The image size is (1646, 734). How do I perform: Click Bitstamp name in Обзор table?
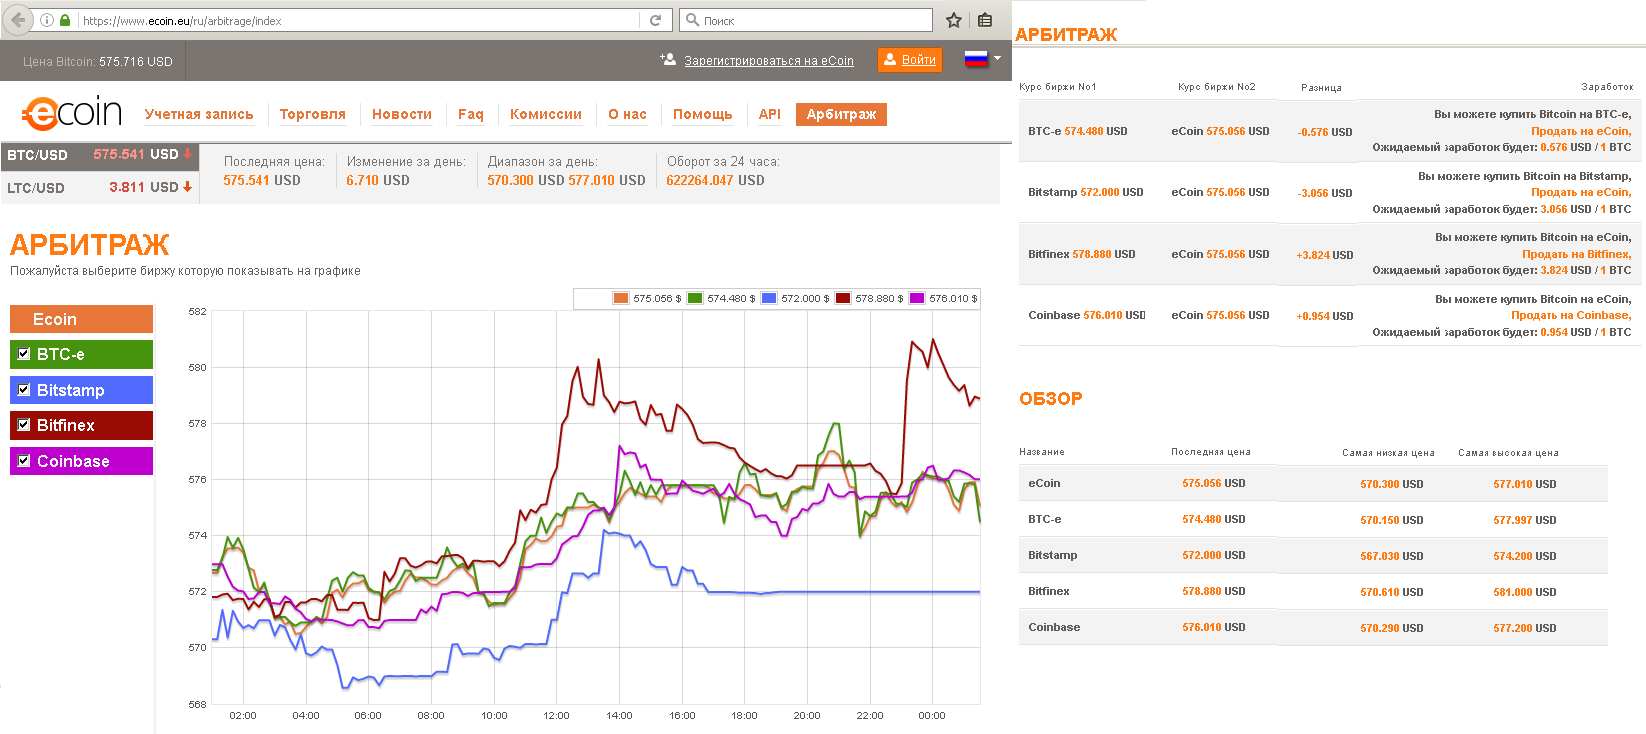(x=1053, y=555)
